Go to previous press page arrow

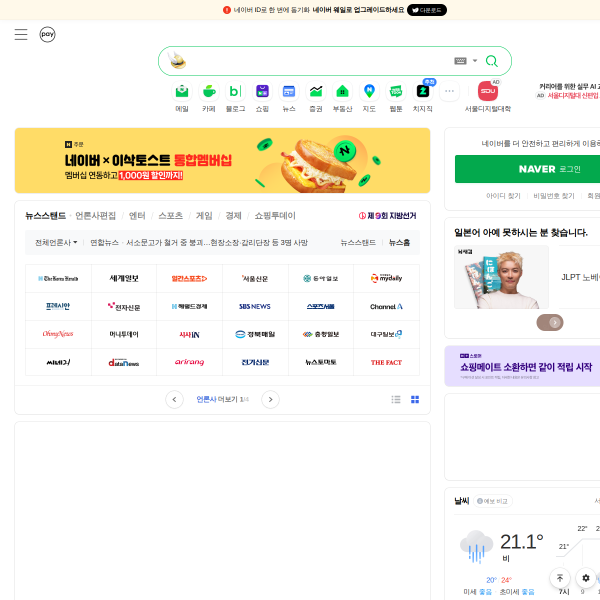click(174, 399)
